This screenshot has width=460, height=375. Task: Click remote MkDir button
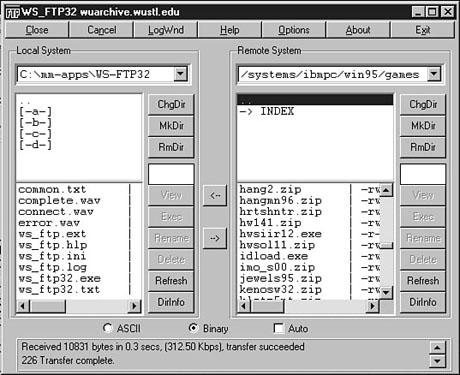(423, 126)
